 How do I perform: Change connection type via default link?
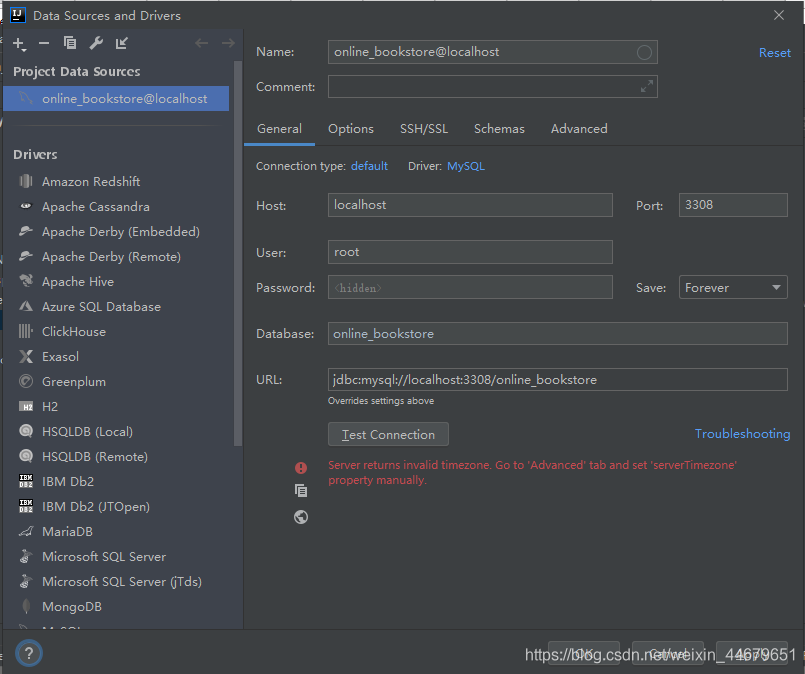(x=369, y=166)
